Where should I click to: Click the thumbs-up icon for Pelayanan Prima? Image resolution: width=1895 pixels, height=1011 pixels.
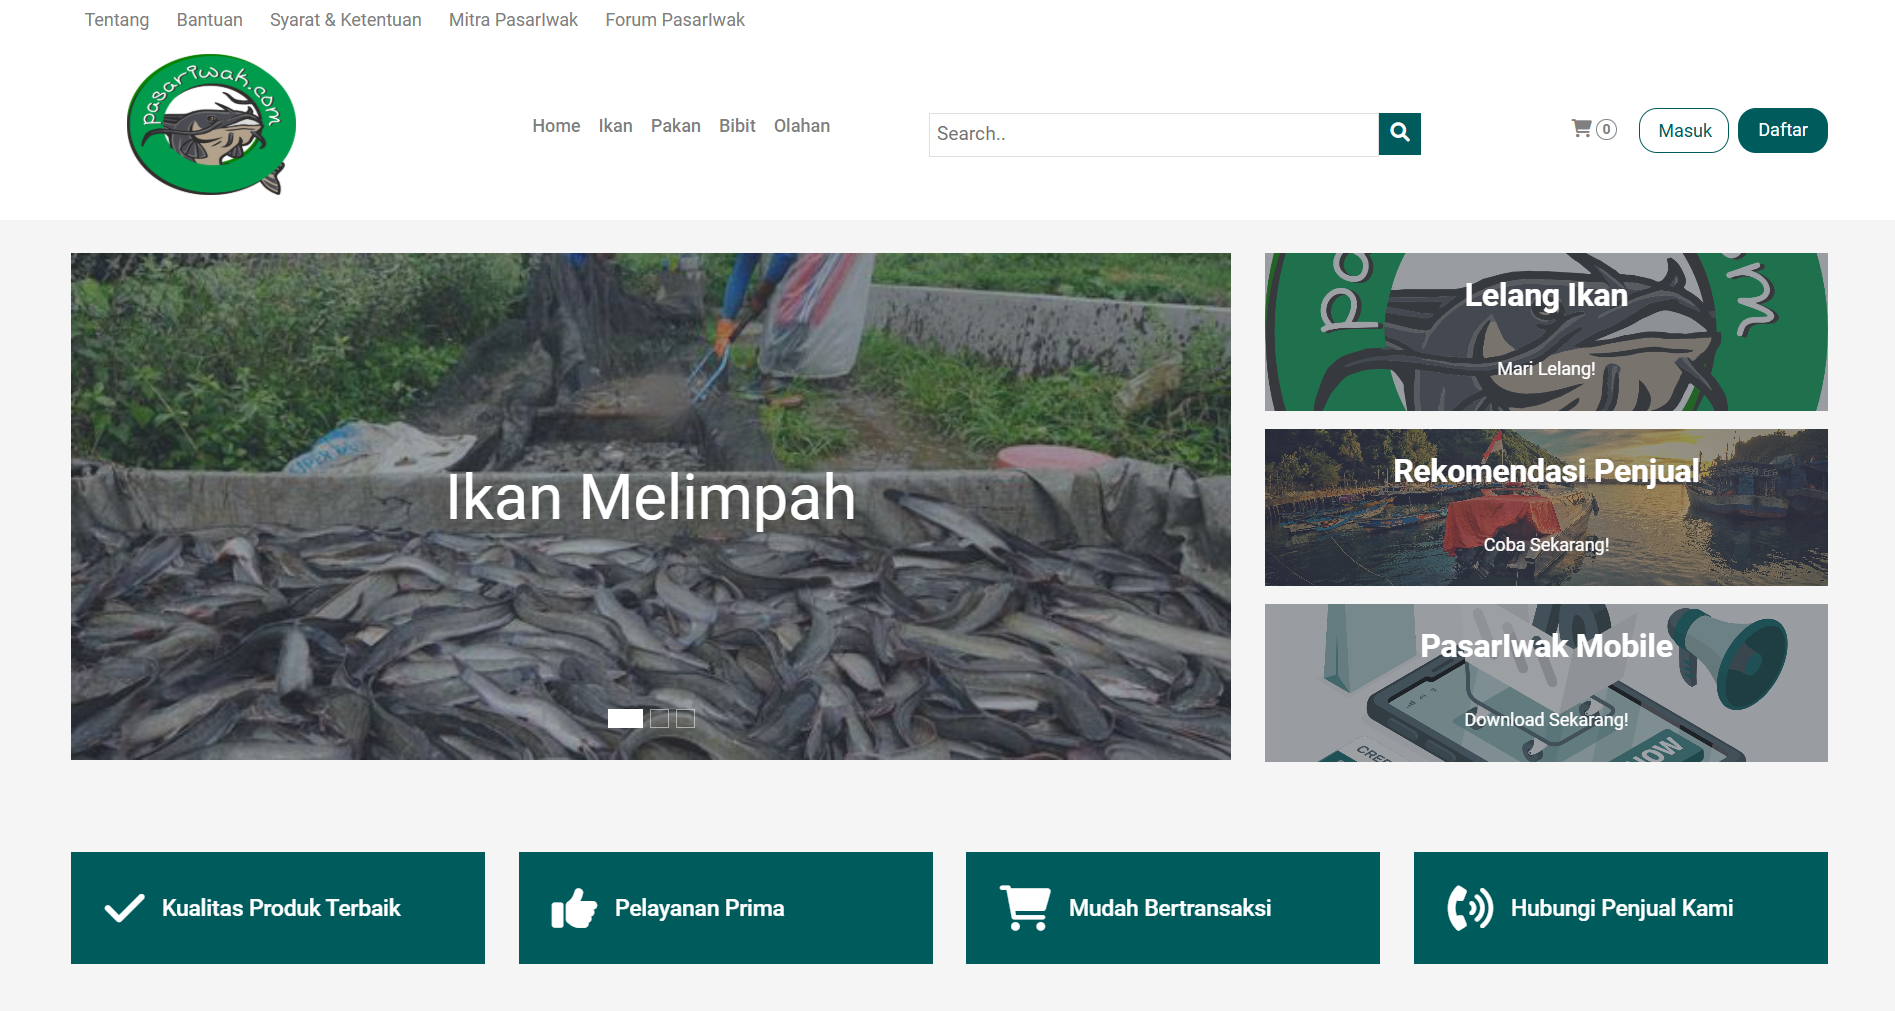click(x=574, y=908)
